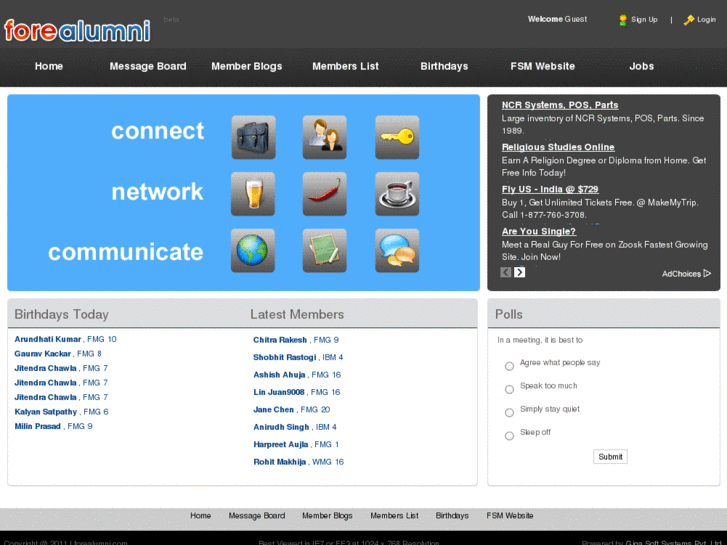Select 'Agree what people say' poll option
Screen dimensions: 727x545
tap(509, 366)
